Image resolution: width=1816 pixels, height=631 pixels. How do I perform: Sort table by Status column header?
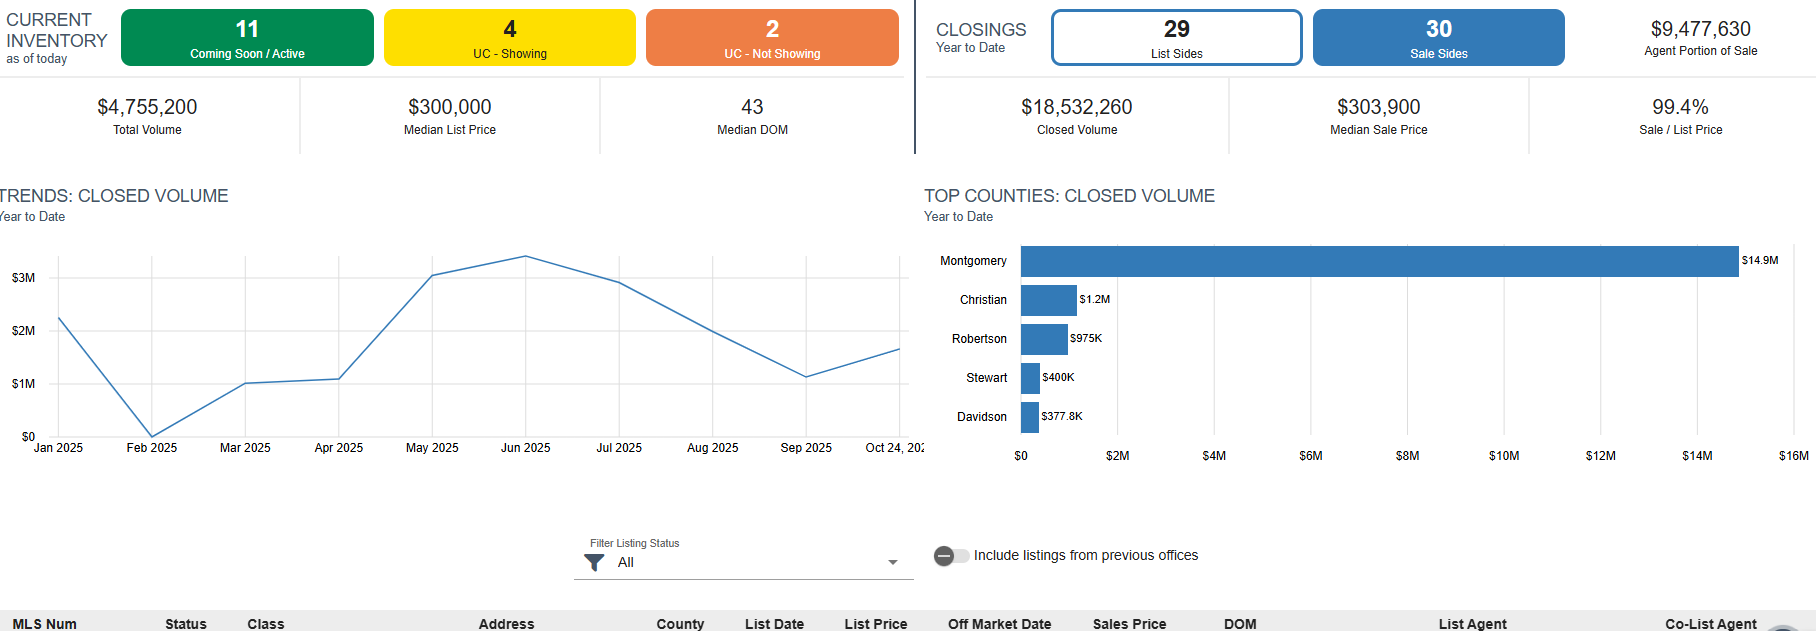pyautogui.click(x=186, y=623)
